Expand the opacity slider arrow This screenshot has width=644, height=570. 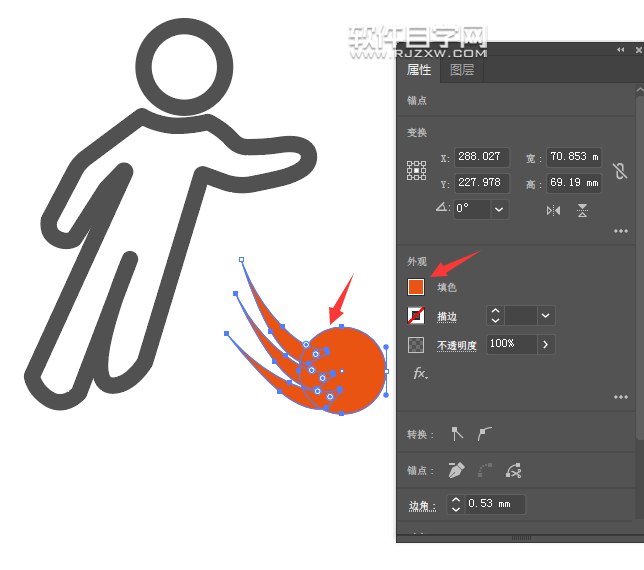(546, 344)
